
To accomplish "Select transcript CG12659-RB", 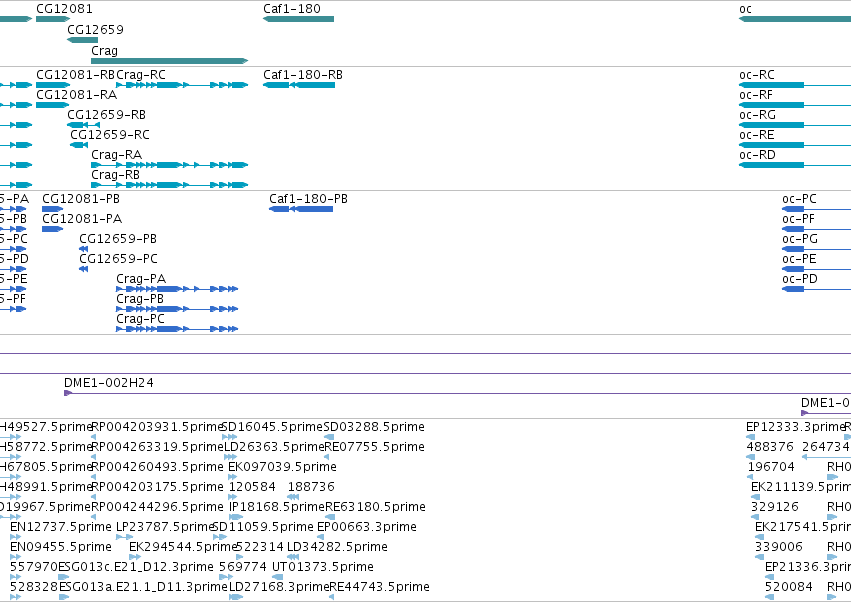I will pos(84,125).
